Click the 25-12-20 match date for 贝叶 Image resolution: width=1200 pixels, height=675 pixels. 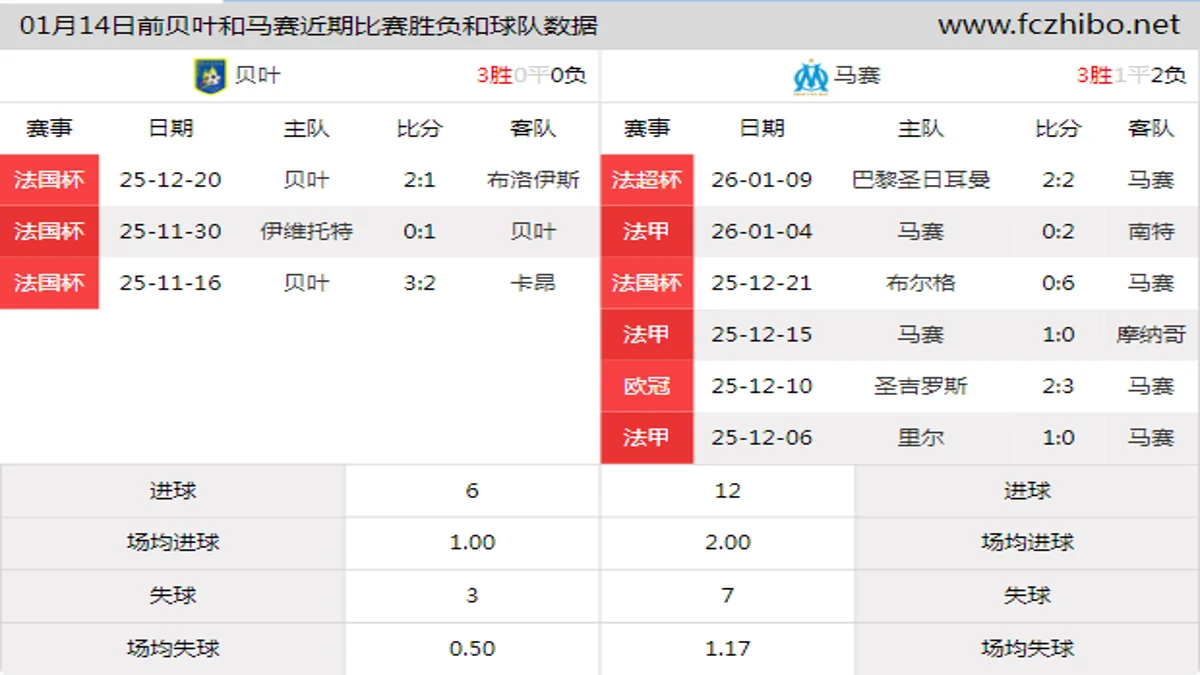point(170,180)
